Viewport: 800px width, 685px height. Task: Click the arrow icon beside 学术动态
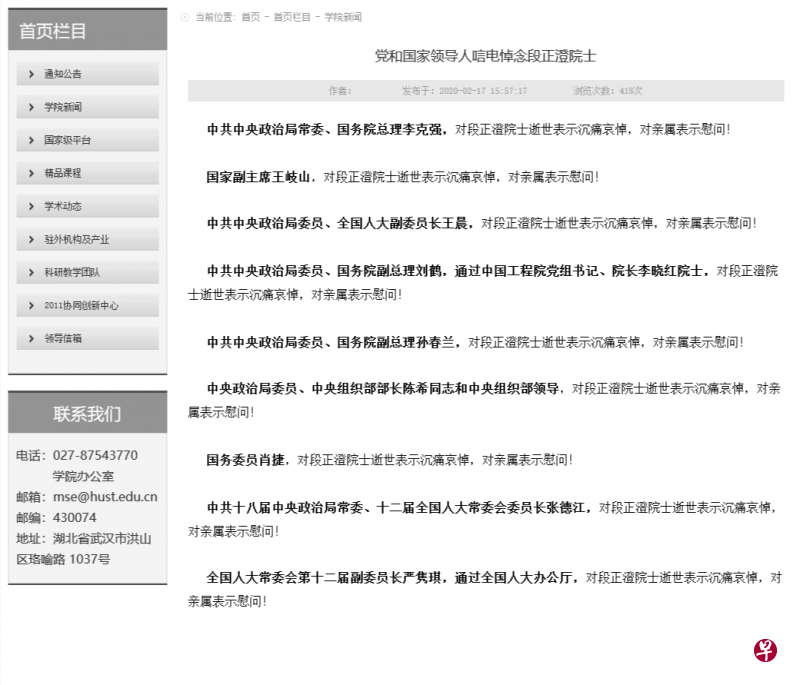32,205
